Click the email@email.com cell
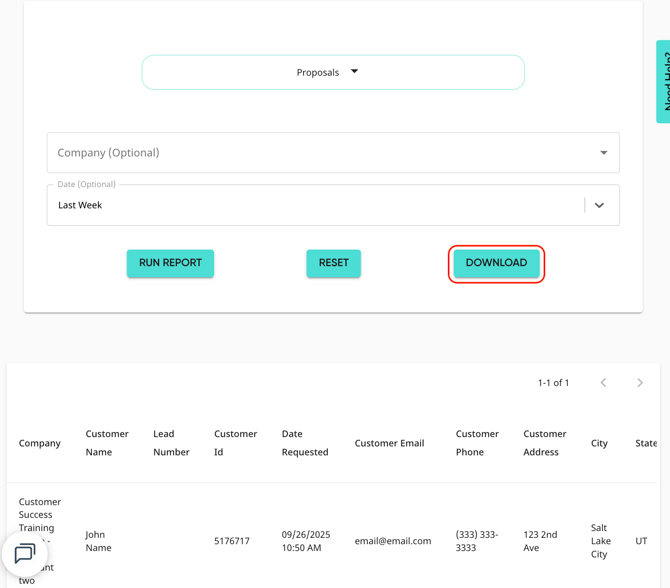This screenshot has width=670, height=588. [x=393, y=541]
